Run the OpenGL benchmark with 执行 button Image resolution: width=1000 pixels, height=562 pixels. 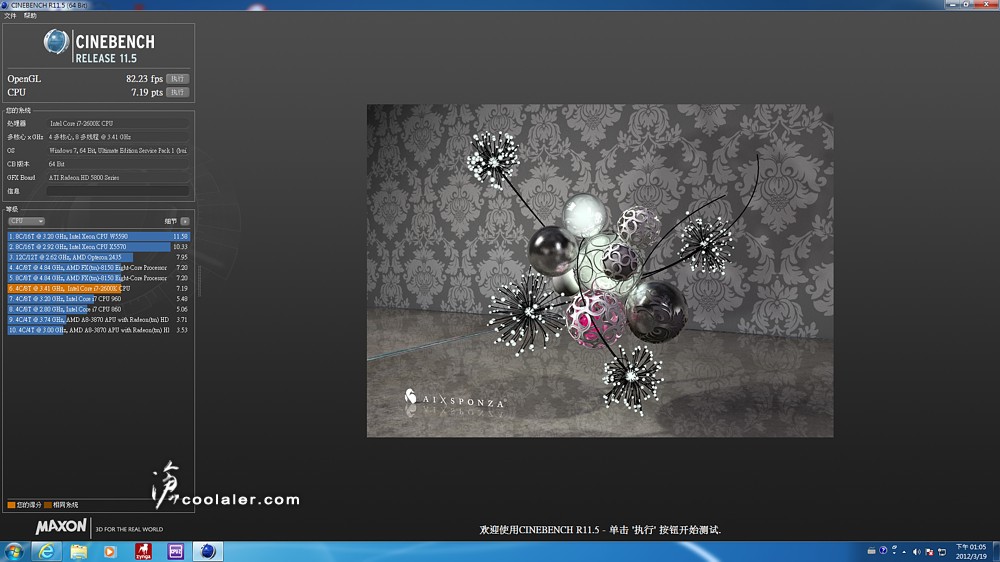(x=177, y=78)
